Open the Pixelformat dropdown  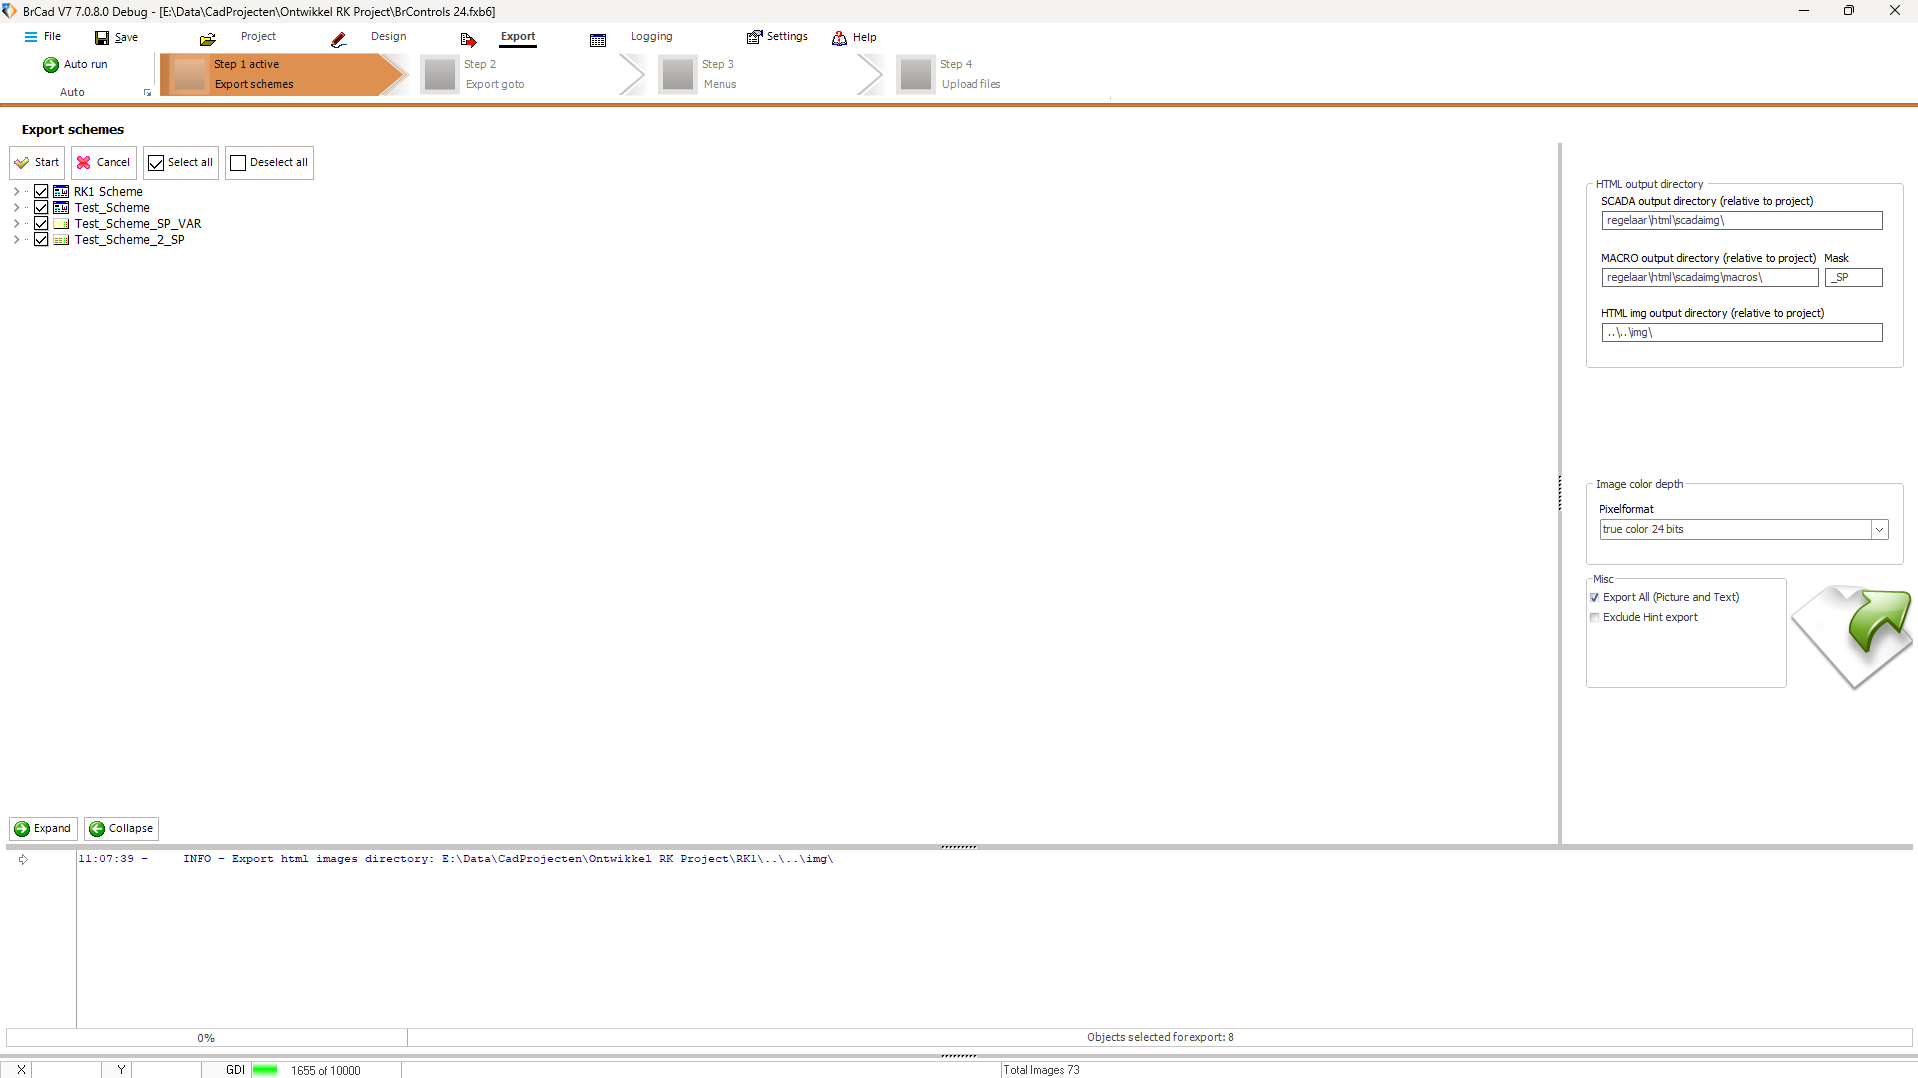[x=1879, y=530]
